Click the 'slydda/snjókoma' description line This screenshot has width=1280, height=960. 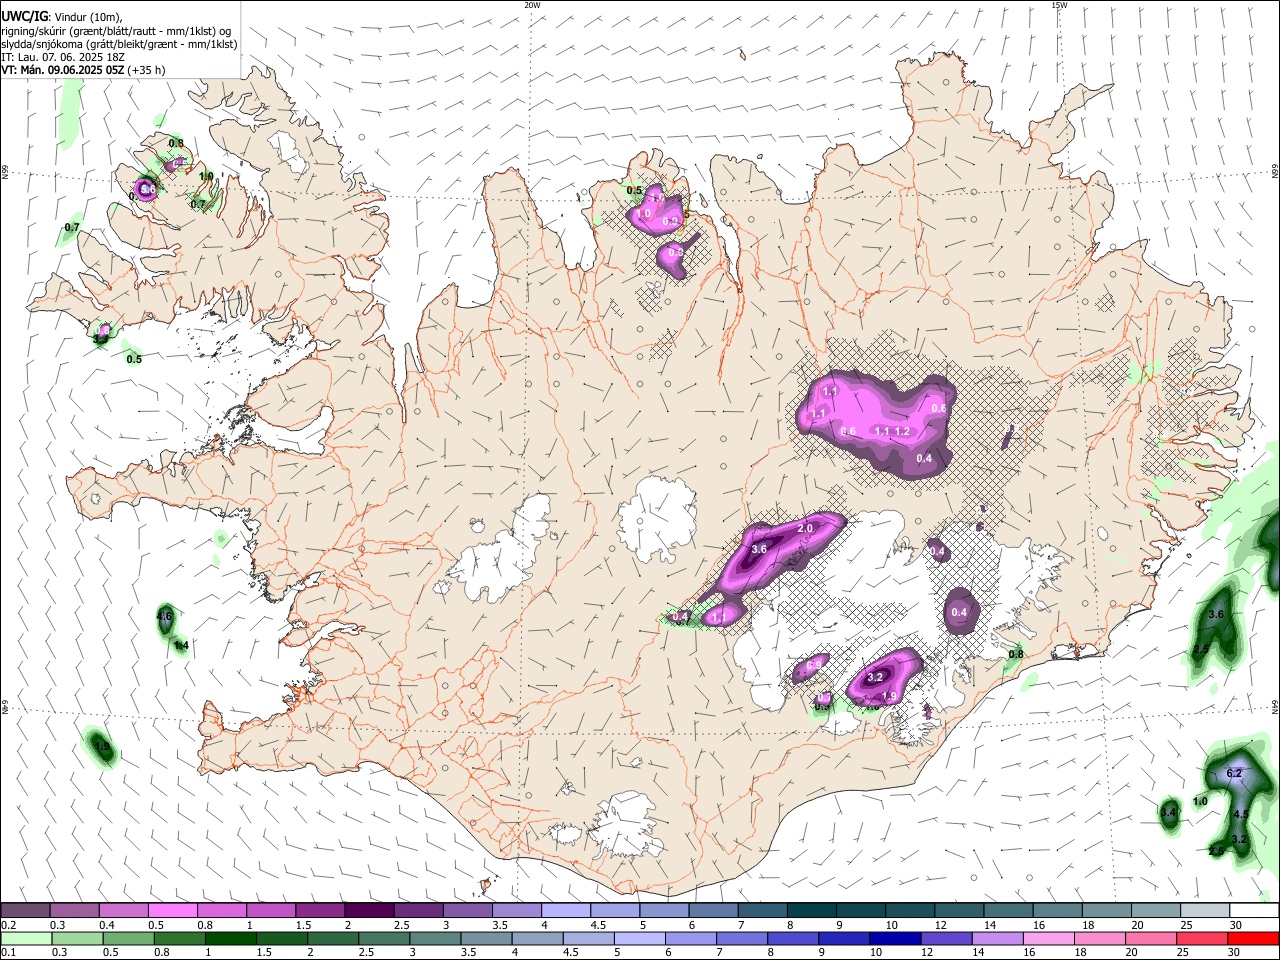119,44
